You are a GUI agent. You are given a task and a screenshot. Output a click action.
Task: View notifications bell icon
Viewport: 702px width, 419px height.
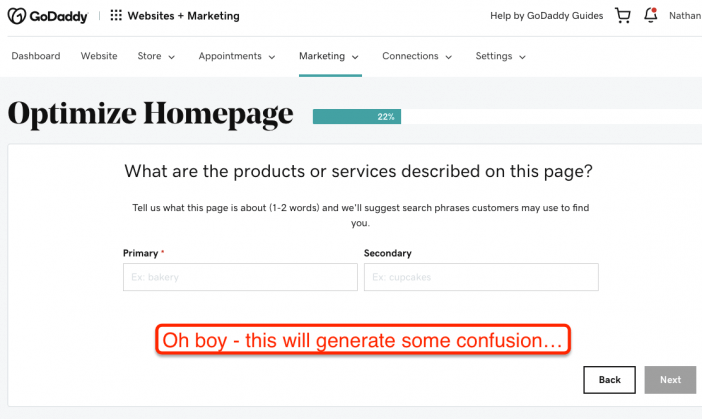pos(651,15)
